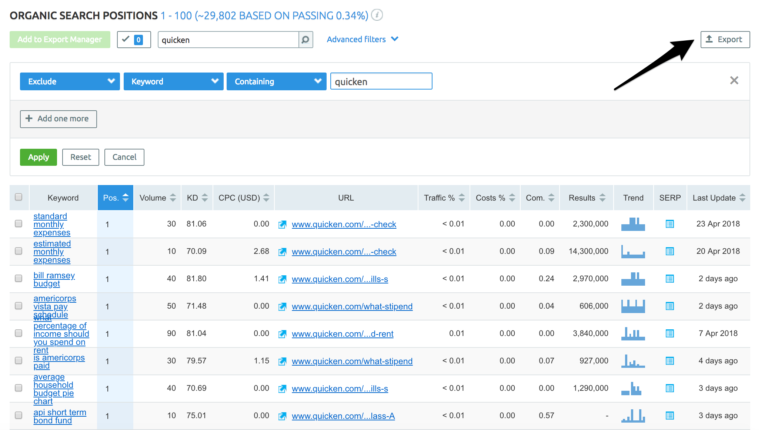Open trend chart for api short term bond fund

[633, 416]
